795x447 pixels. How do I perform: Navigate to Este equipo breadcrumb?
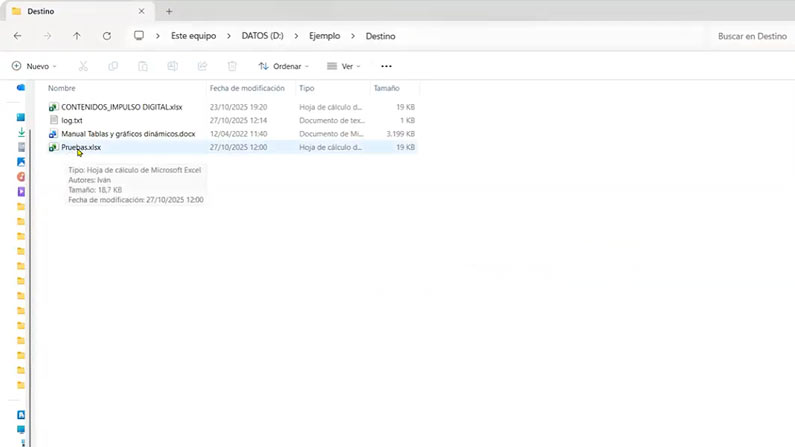pos(193,36)
